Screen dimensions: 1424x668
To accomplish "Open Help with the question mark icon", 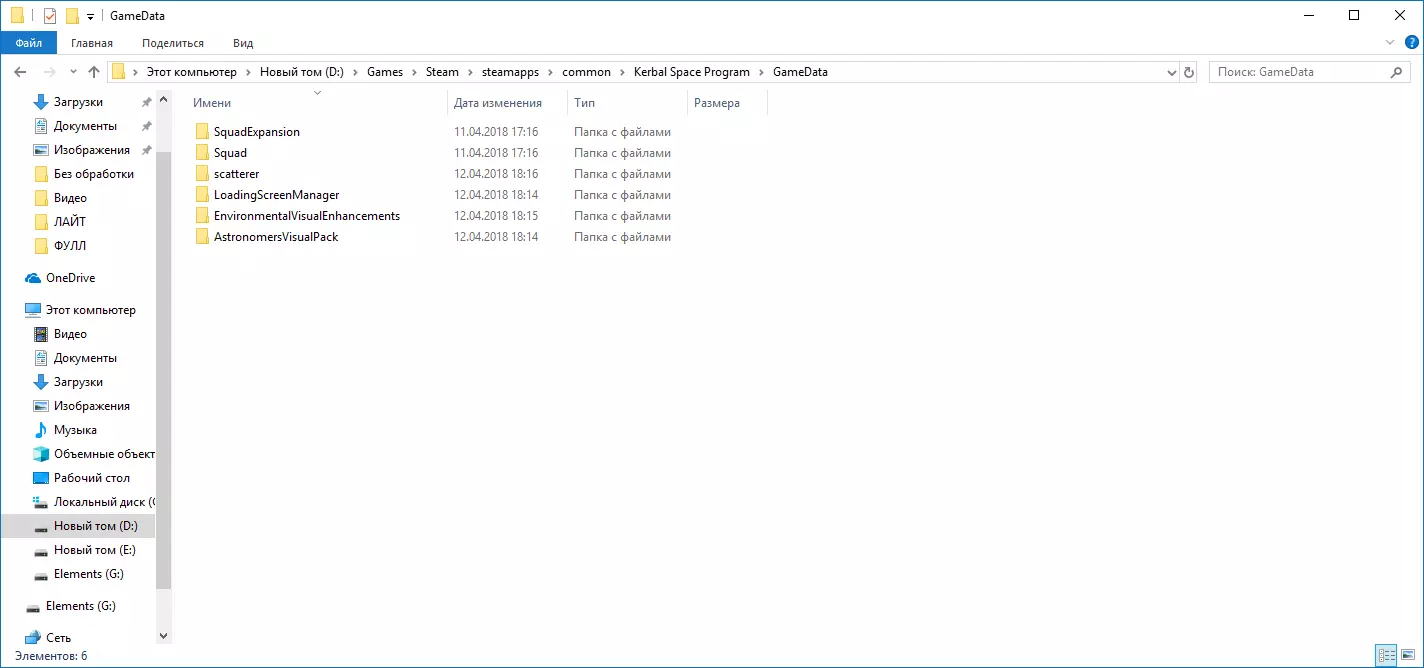I will [x=1411, y=43].
